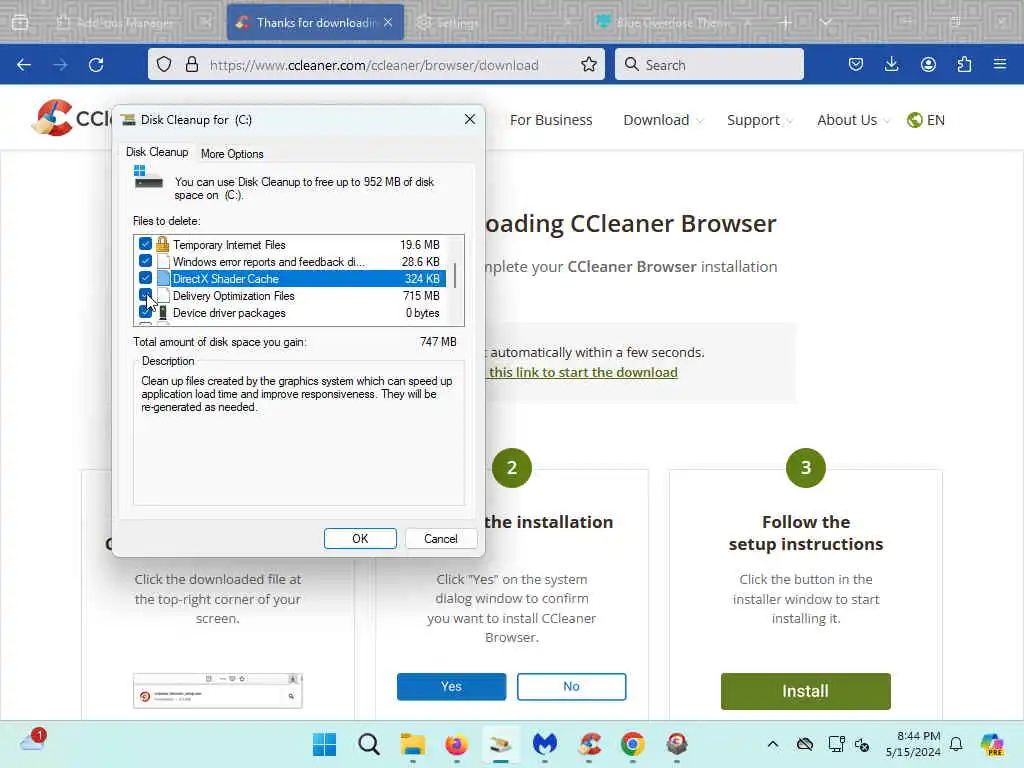
Task: Open File Explorer from the taskbar
Action: click(413, 744)
